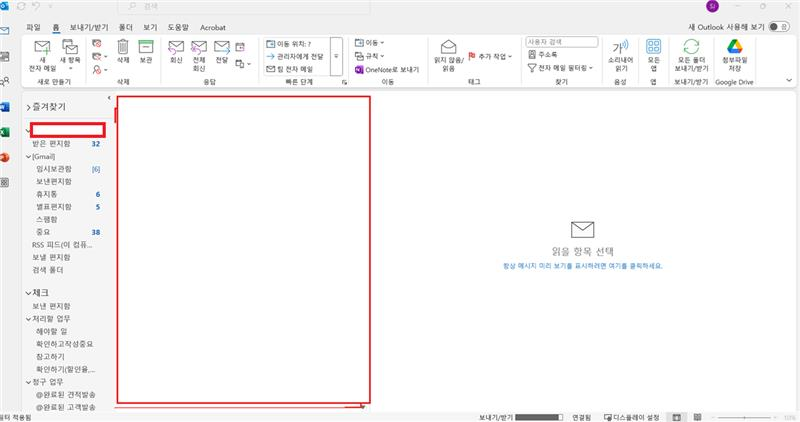Switch to Mail in left navigation bar
This screenshot has height=422, width=800.
pos(5,31)
